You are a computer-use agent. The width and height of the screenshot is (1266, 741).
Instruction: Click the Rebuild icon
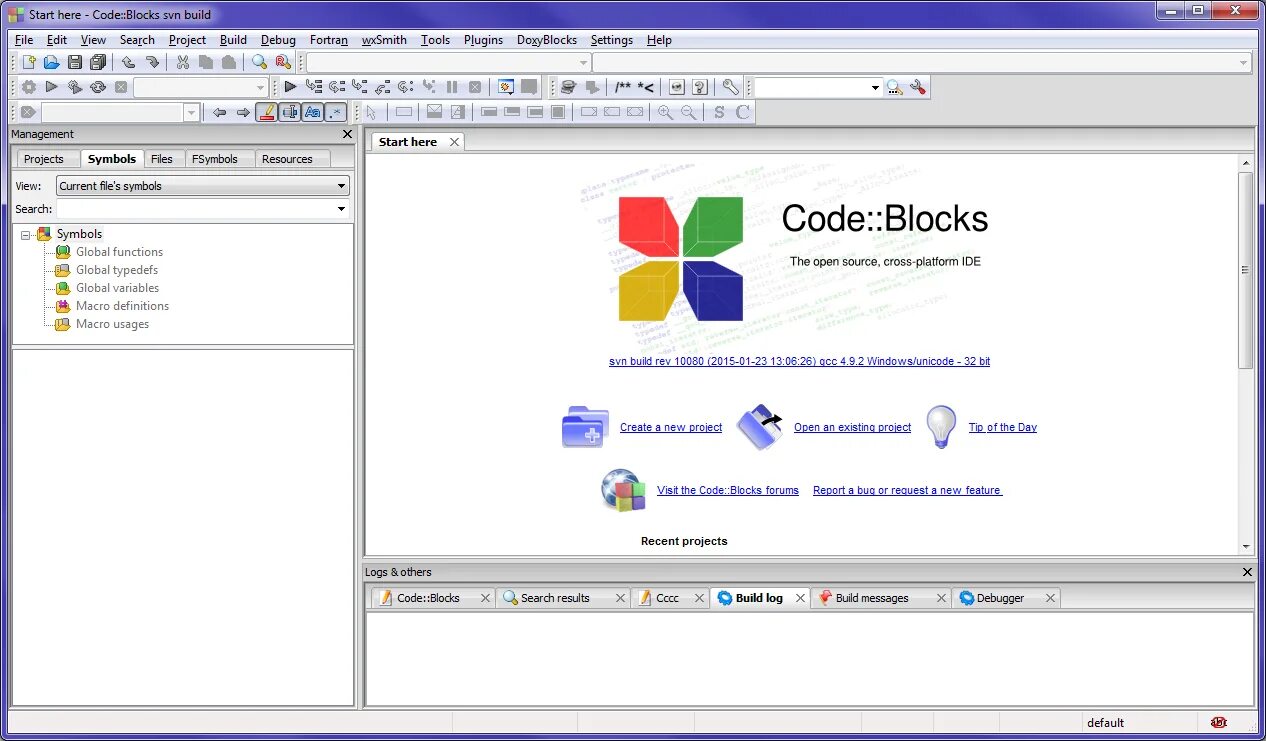(x=98, y=87)
